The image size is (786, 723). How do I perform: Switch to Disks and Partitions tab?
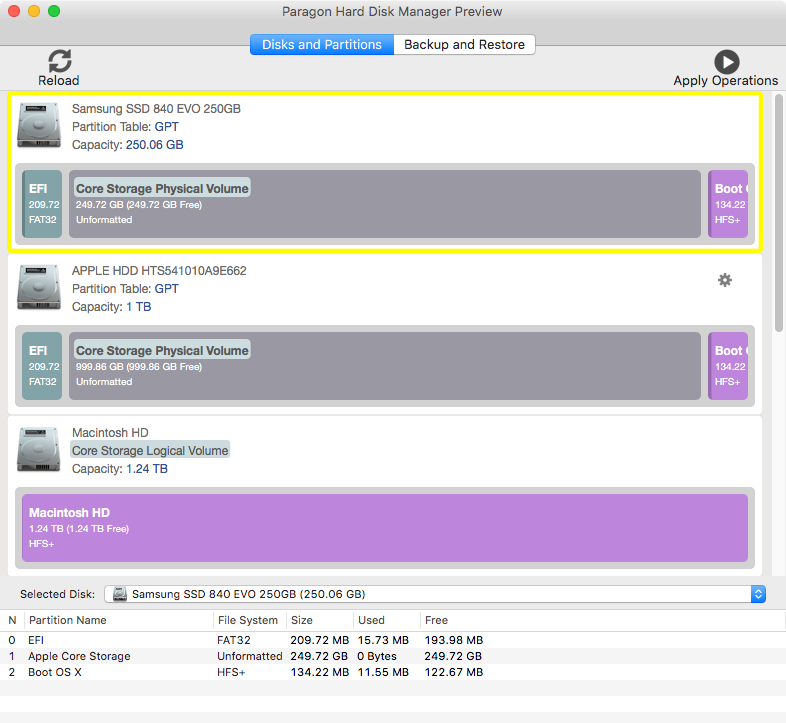click(322, 45)
